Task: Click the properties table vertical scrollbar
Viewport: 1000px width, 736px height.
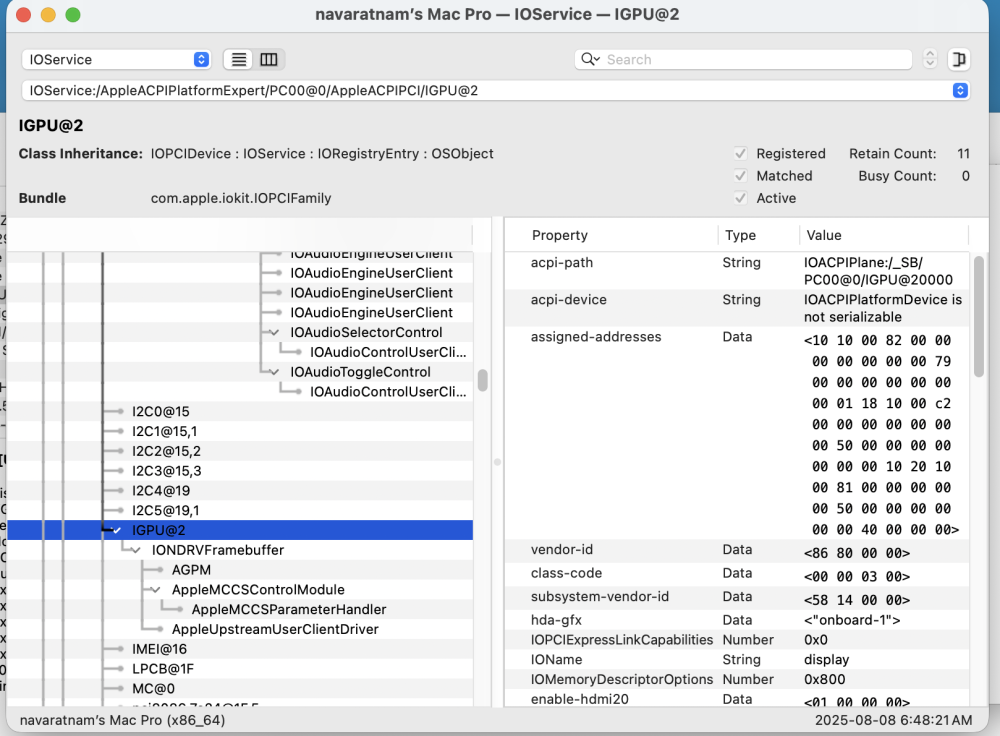Action: pyautogui.click(x=978, y=317)
